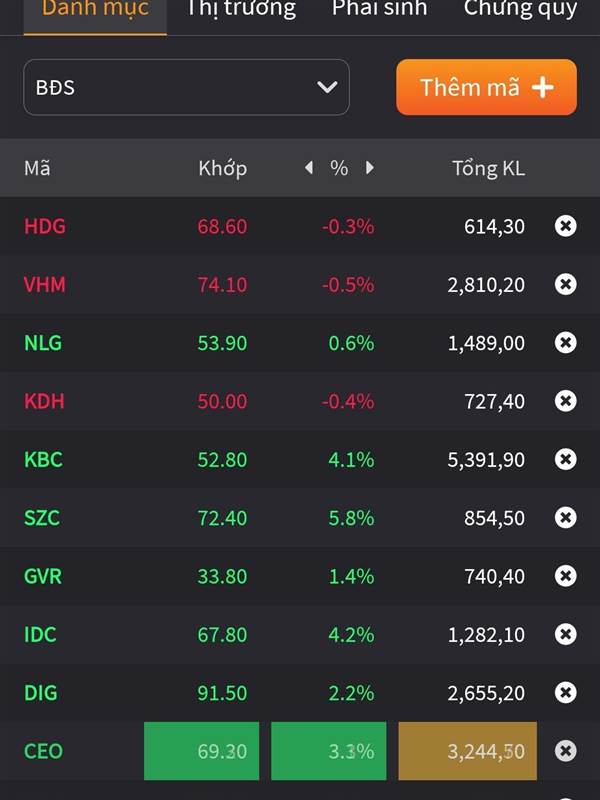Open the Danh mục tab

point(95,10)
